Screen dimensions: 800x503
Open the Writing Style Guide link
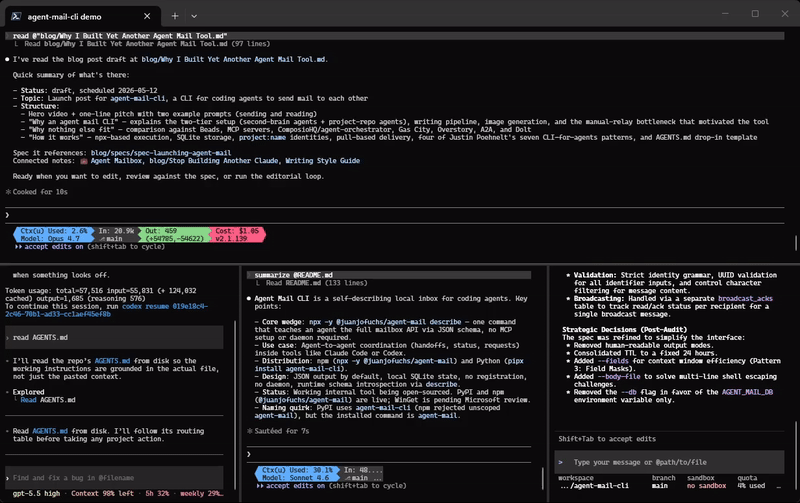click(322, 161)
